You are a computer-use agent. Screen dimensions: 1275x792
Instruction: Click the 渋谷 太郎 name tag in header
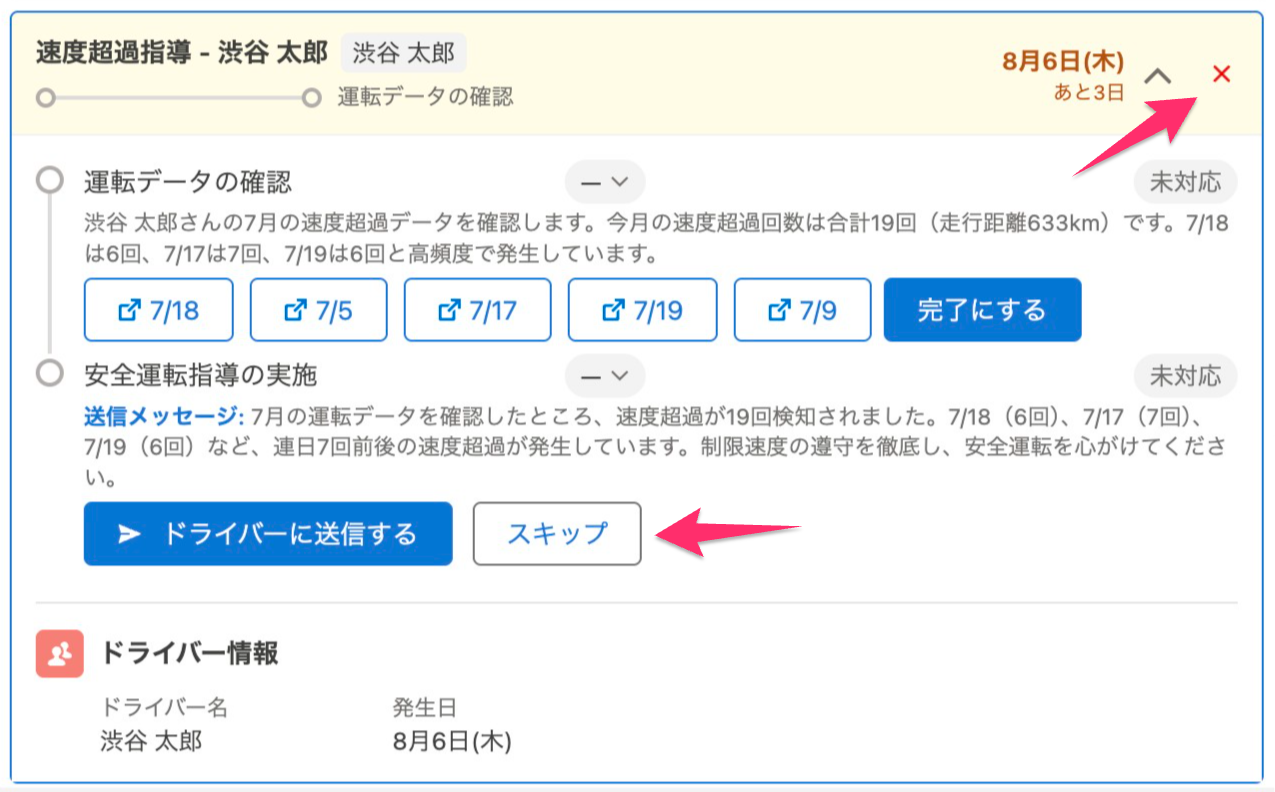click(404, 53)
